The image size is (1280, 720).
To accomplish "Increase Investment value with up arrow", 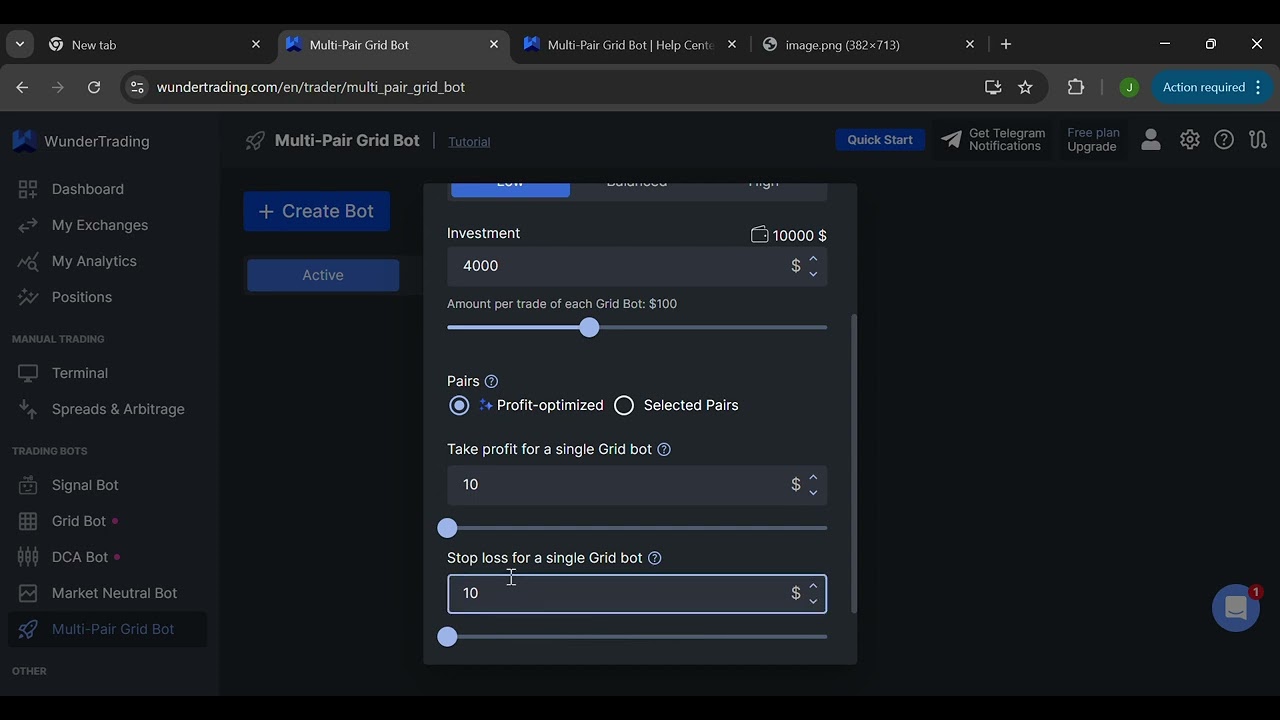I will 813,259.
